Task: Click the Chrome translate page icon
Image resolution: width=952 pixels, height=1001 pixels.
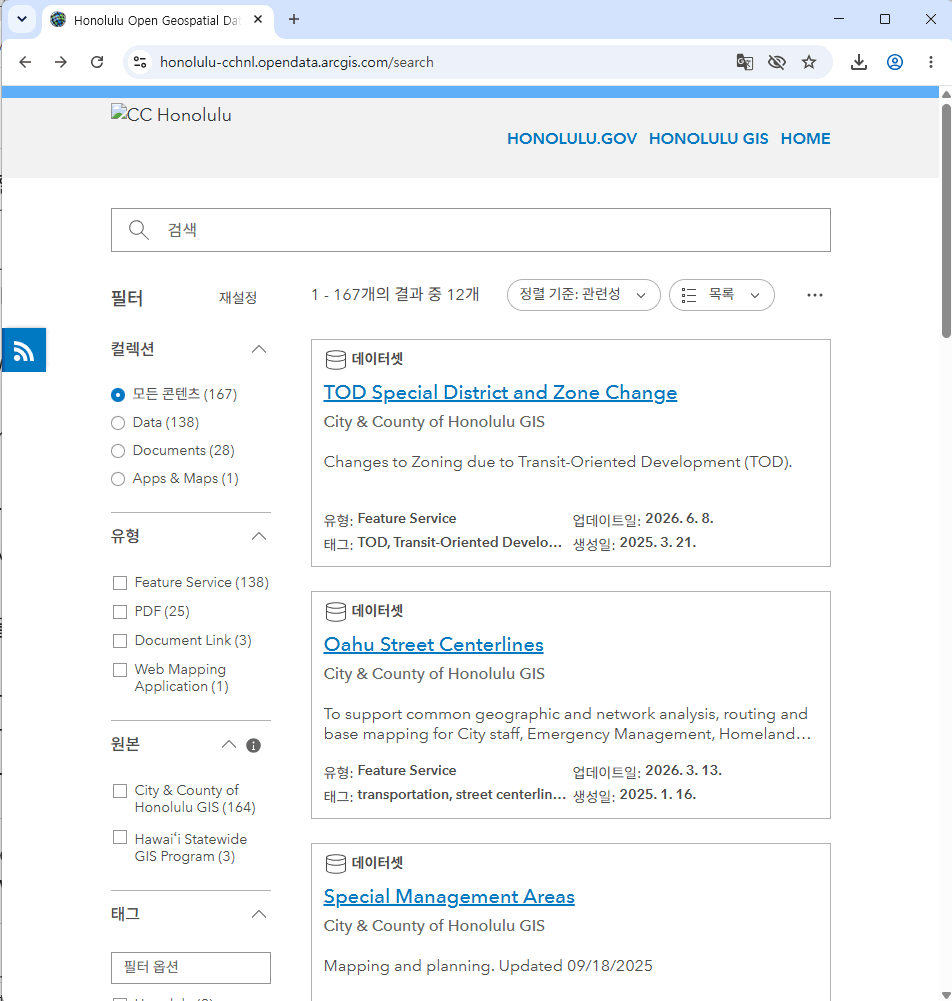Action: [744, 62]
